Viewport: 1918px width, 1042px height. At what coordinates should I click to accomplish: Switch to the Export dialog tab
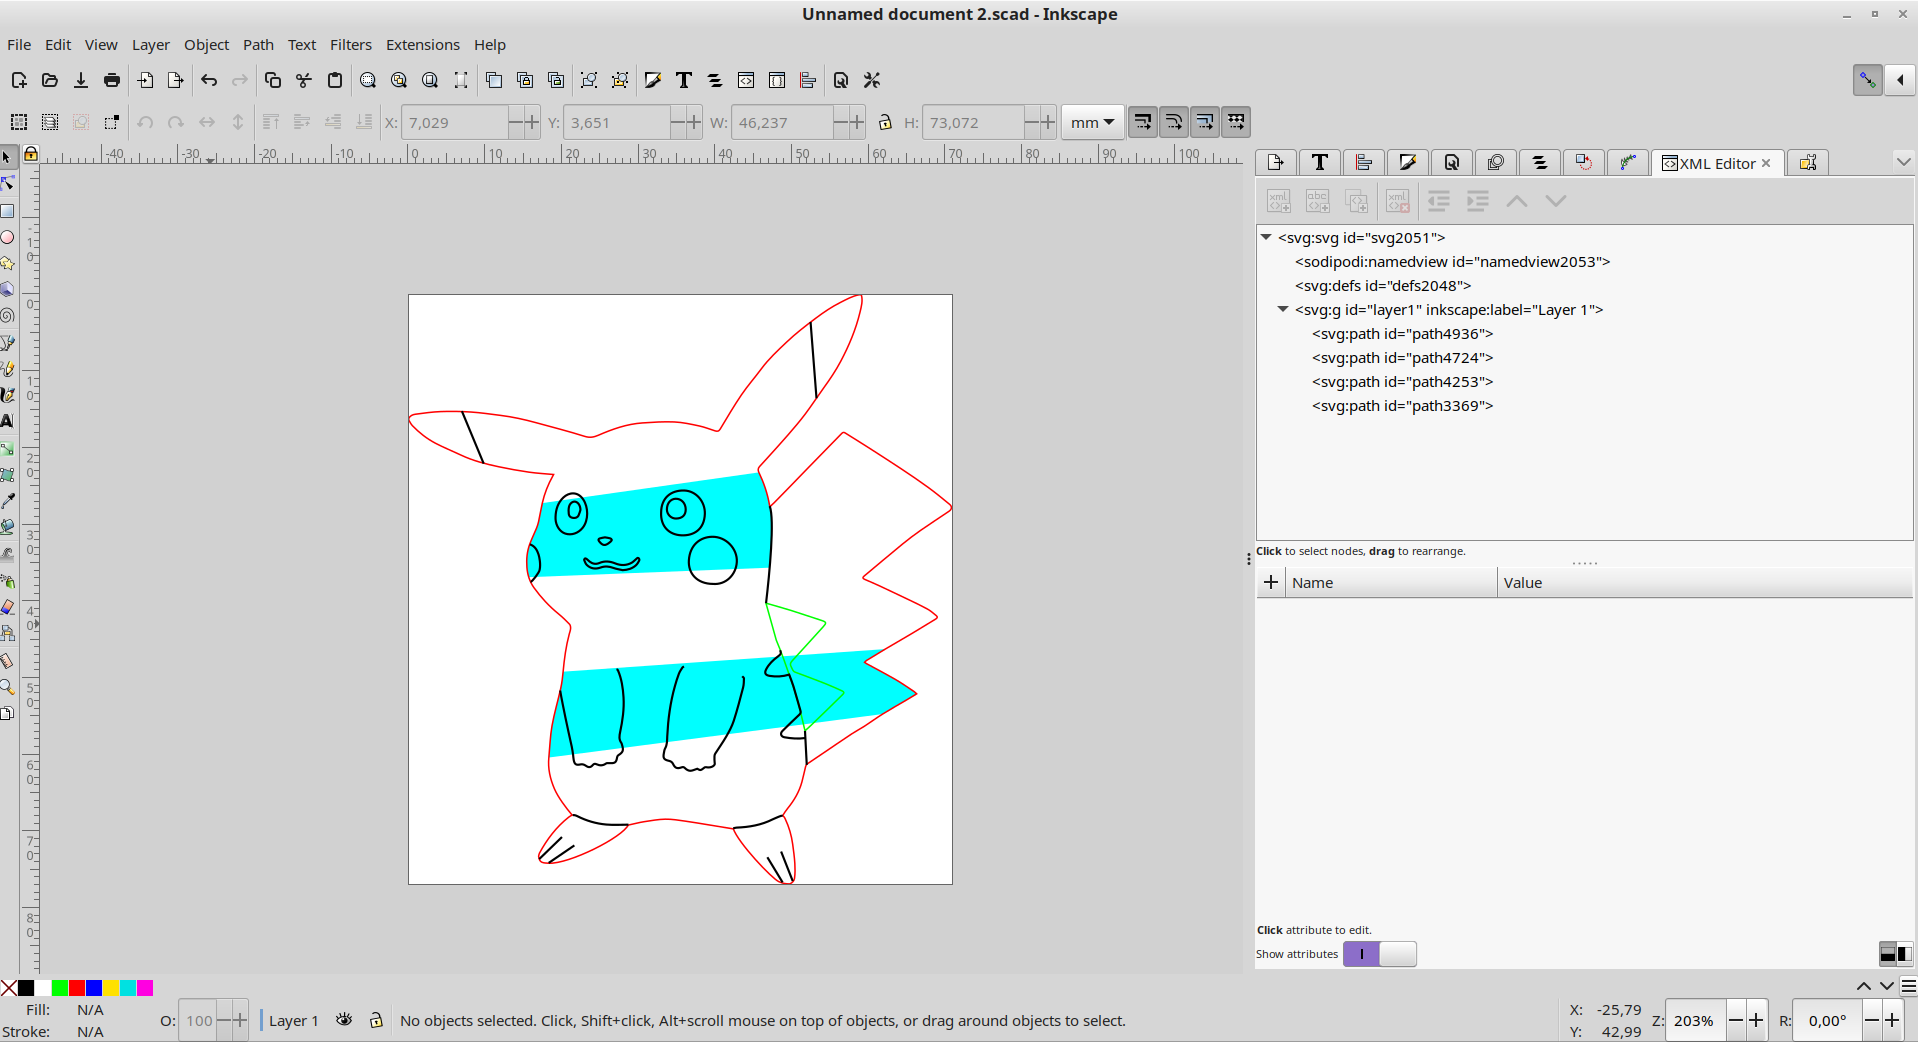(x=1276, y=162)
